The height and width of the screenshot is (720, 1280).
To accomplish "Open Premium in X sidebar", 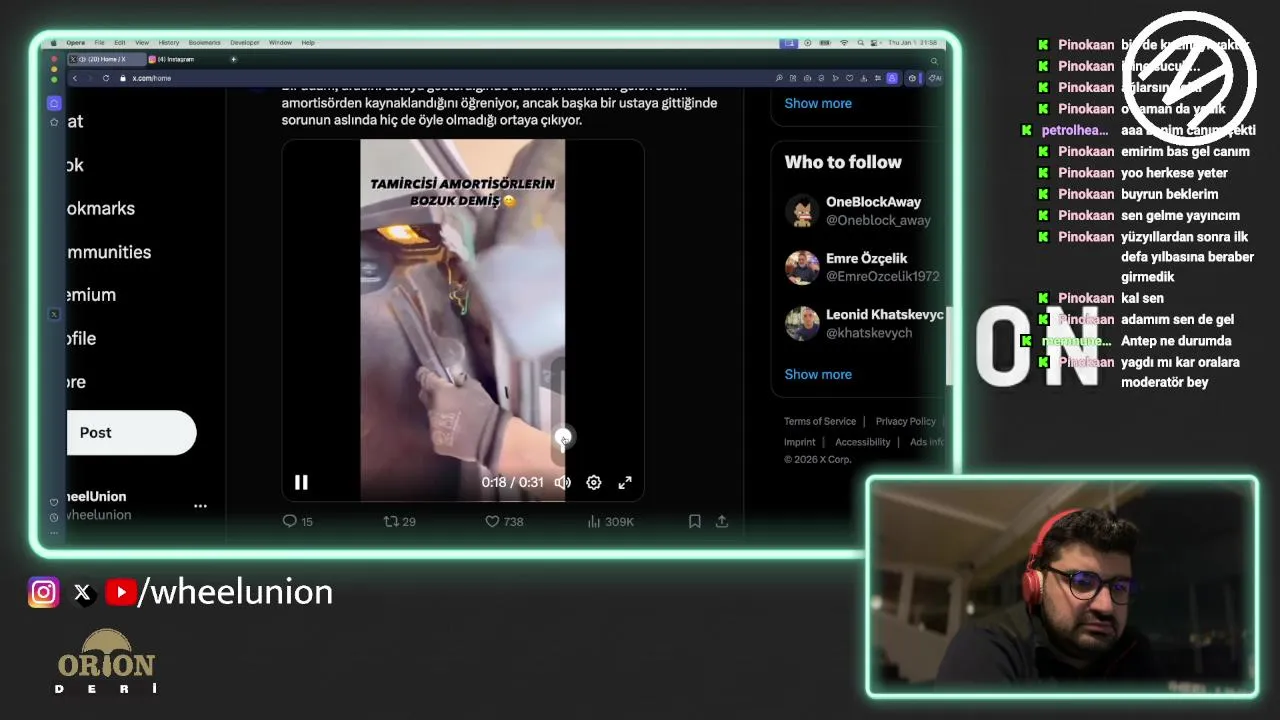I will (91, 295).
